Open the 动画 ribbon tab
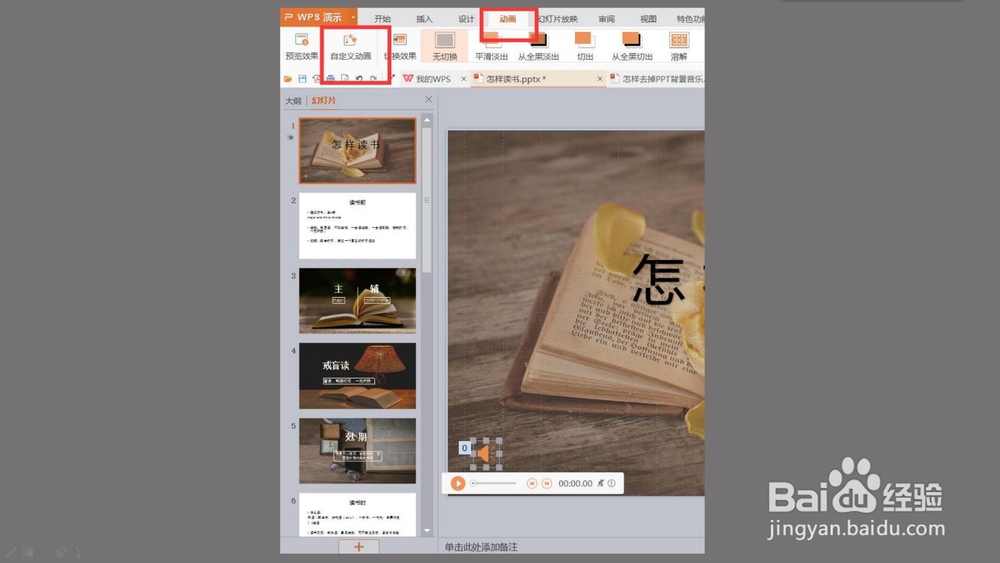 [x=508, y=19]
